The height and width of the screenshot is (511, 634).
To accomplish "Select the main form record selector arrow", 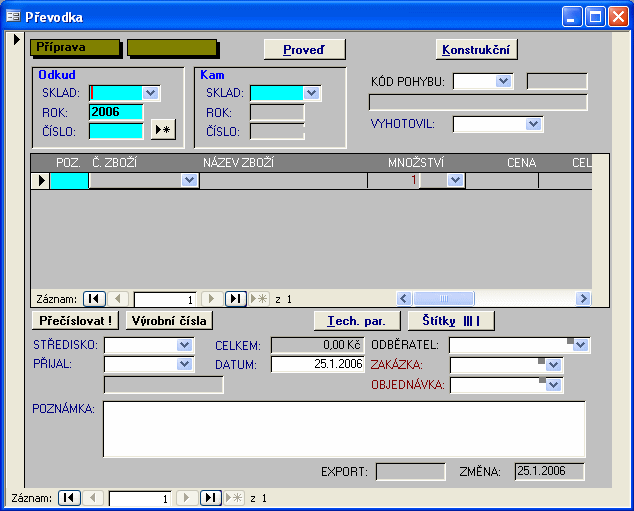I will click(x=16, y=39).
